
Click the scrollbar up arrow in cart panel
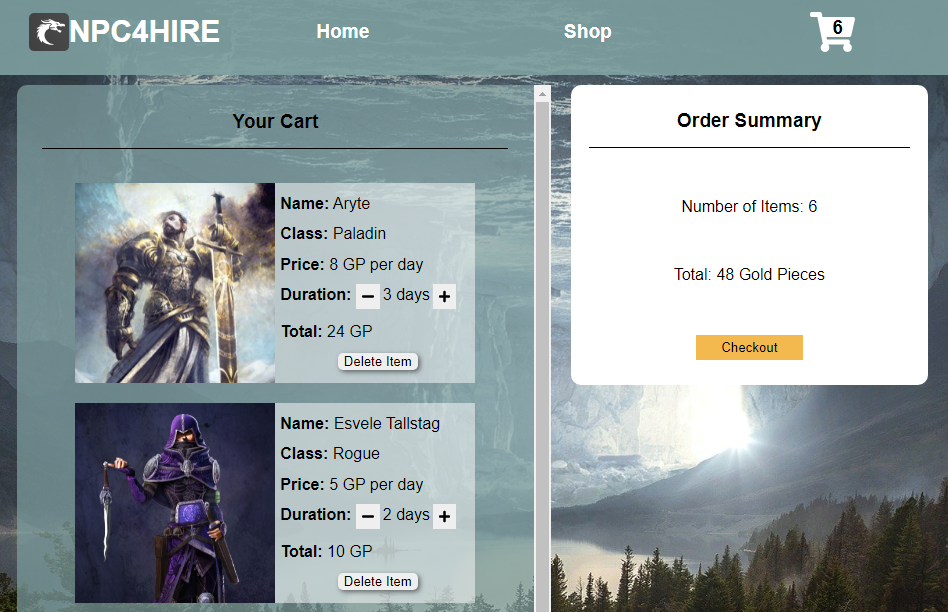542,94
